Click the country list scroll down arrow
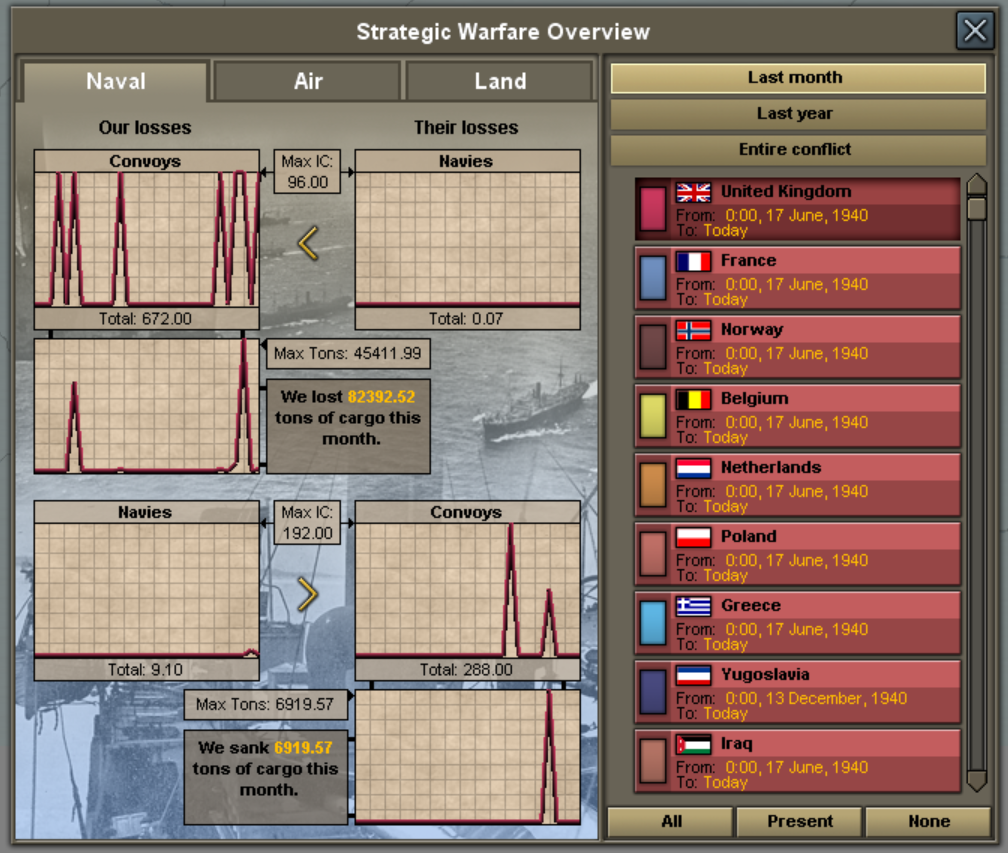Screen dimensions: 1008x853 (976, 780)
